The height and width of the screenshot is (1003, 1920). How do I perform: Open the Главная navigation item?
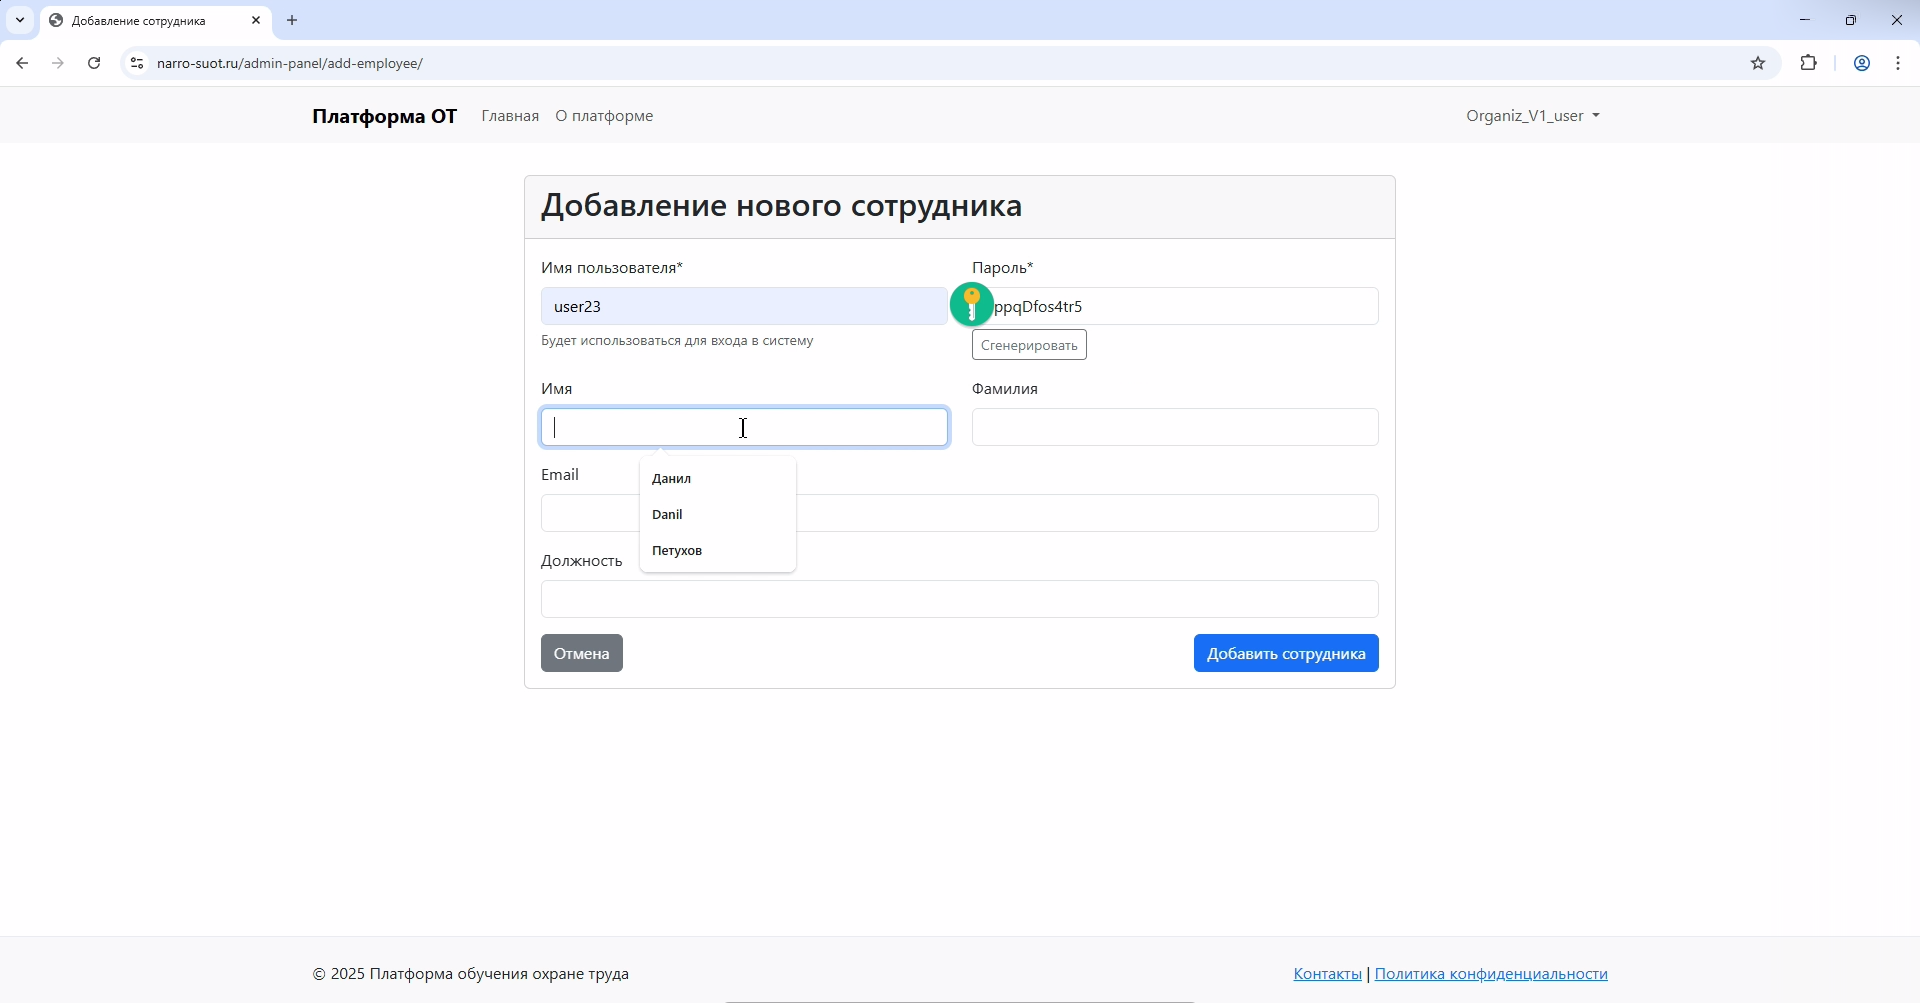point(510,115)
